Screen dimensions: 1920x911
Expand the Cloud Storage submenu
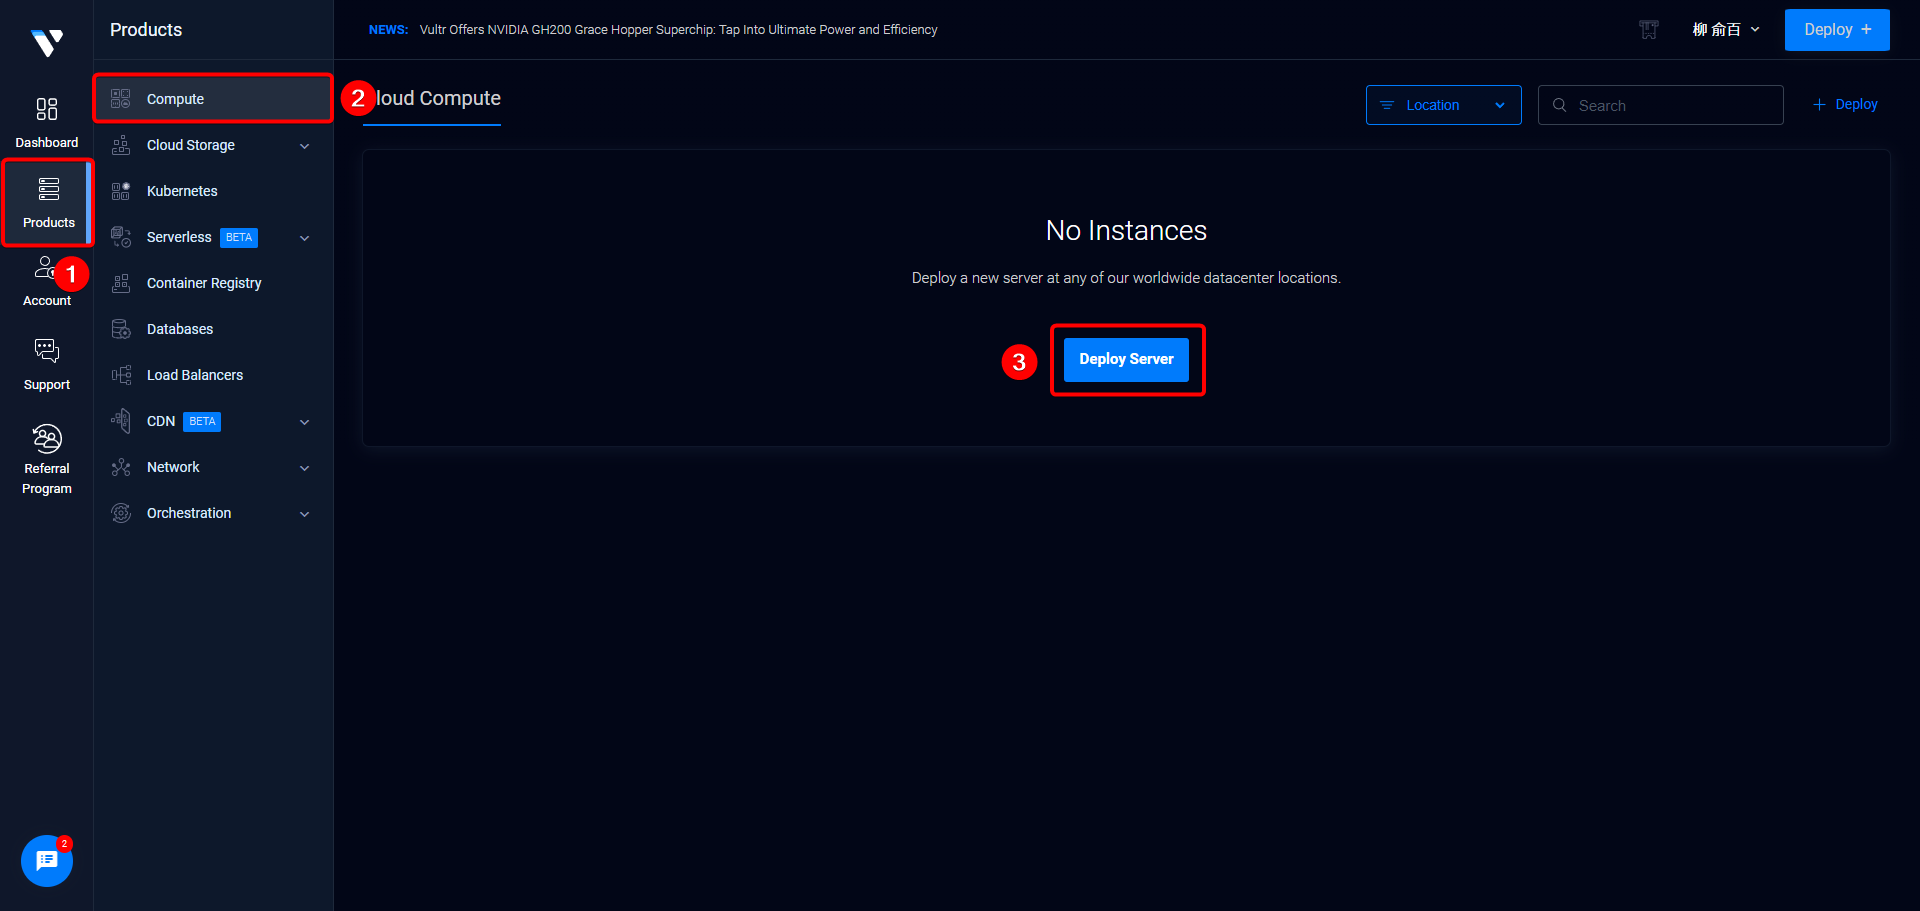[304, 146]
